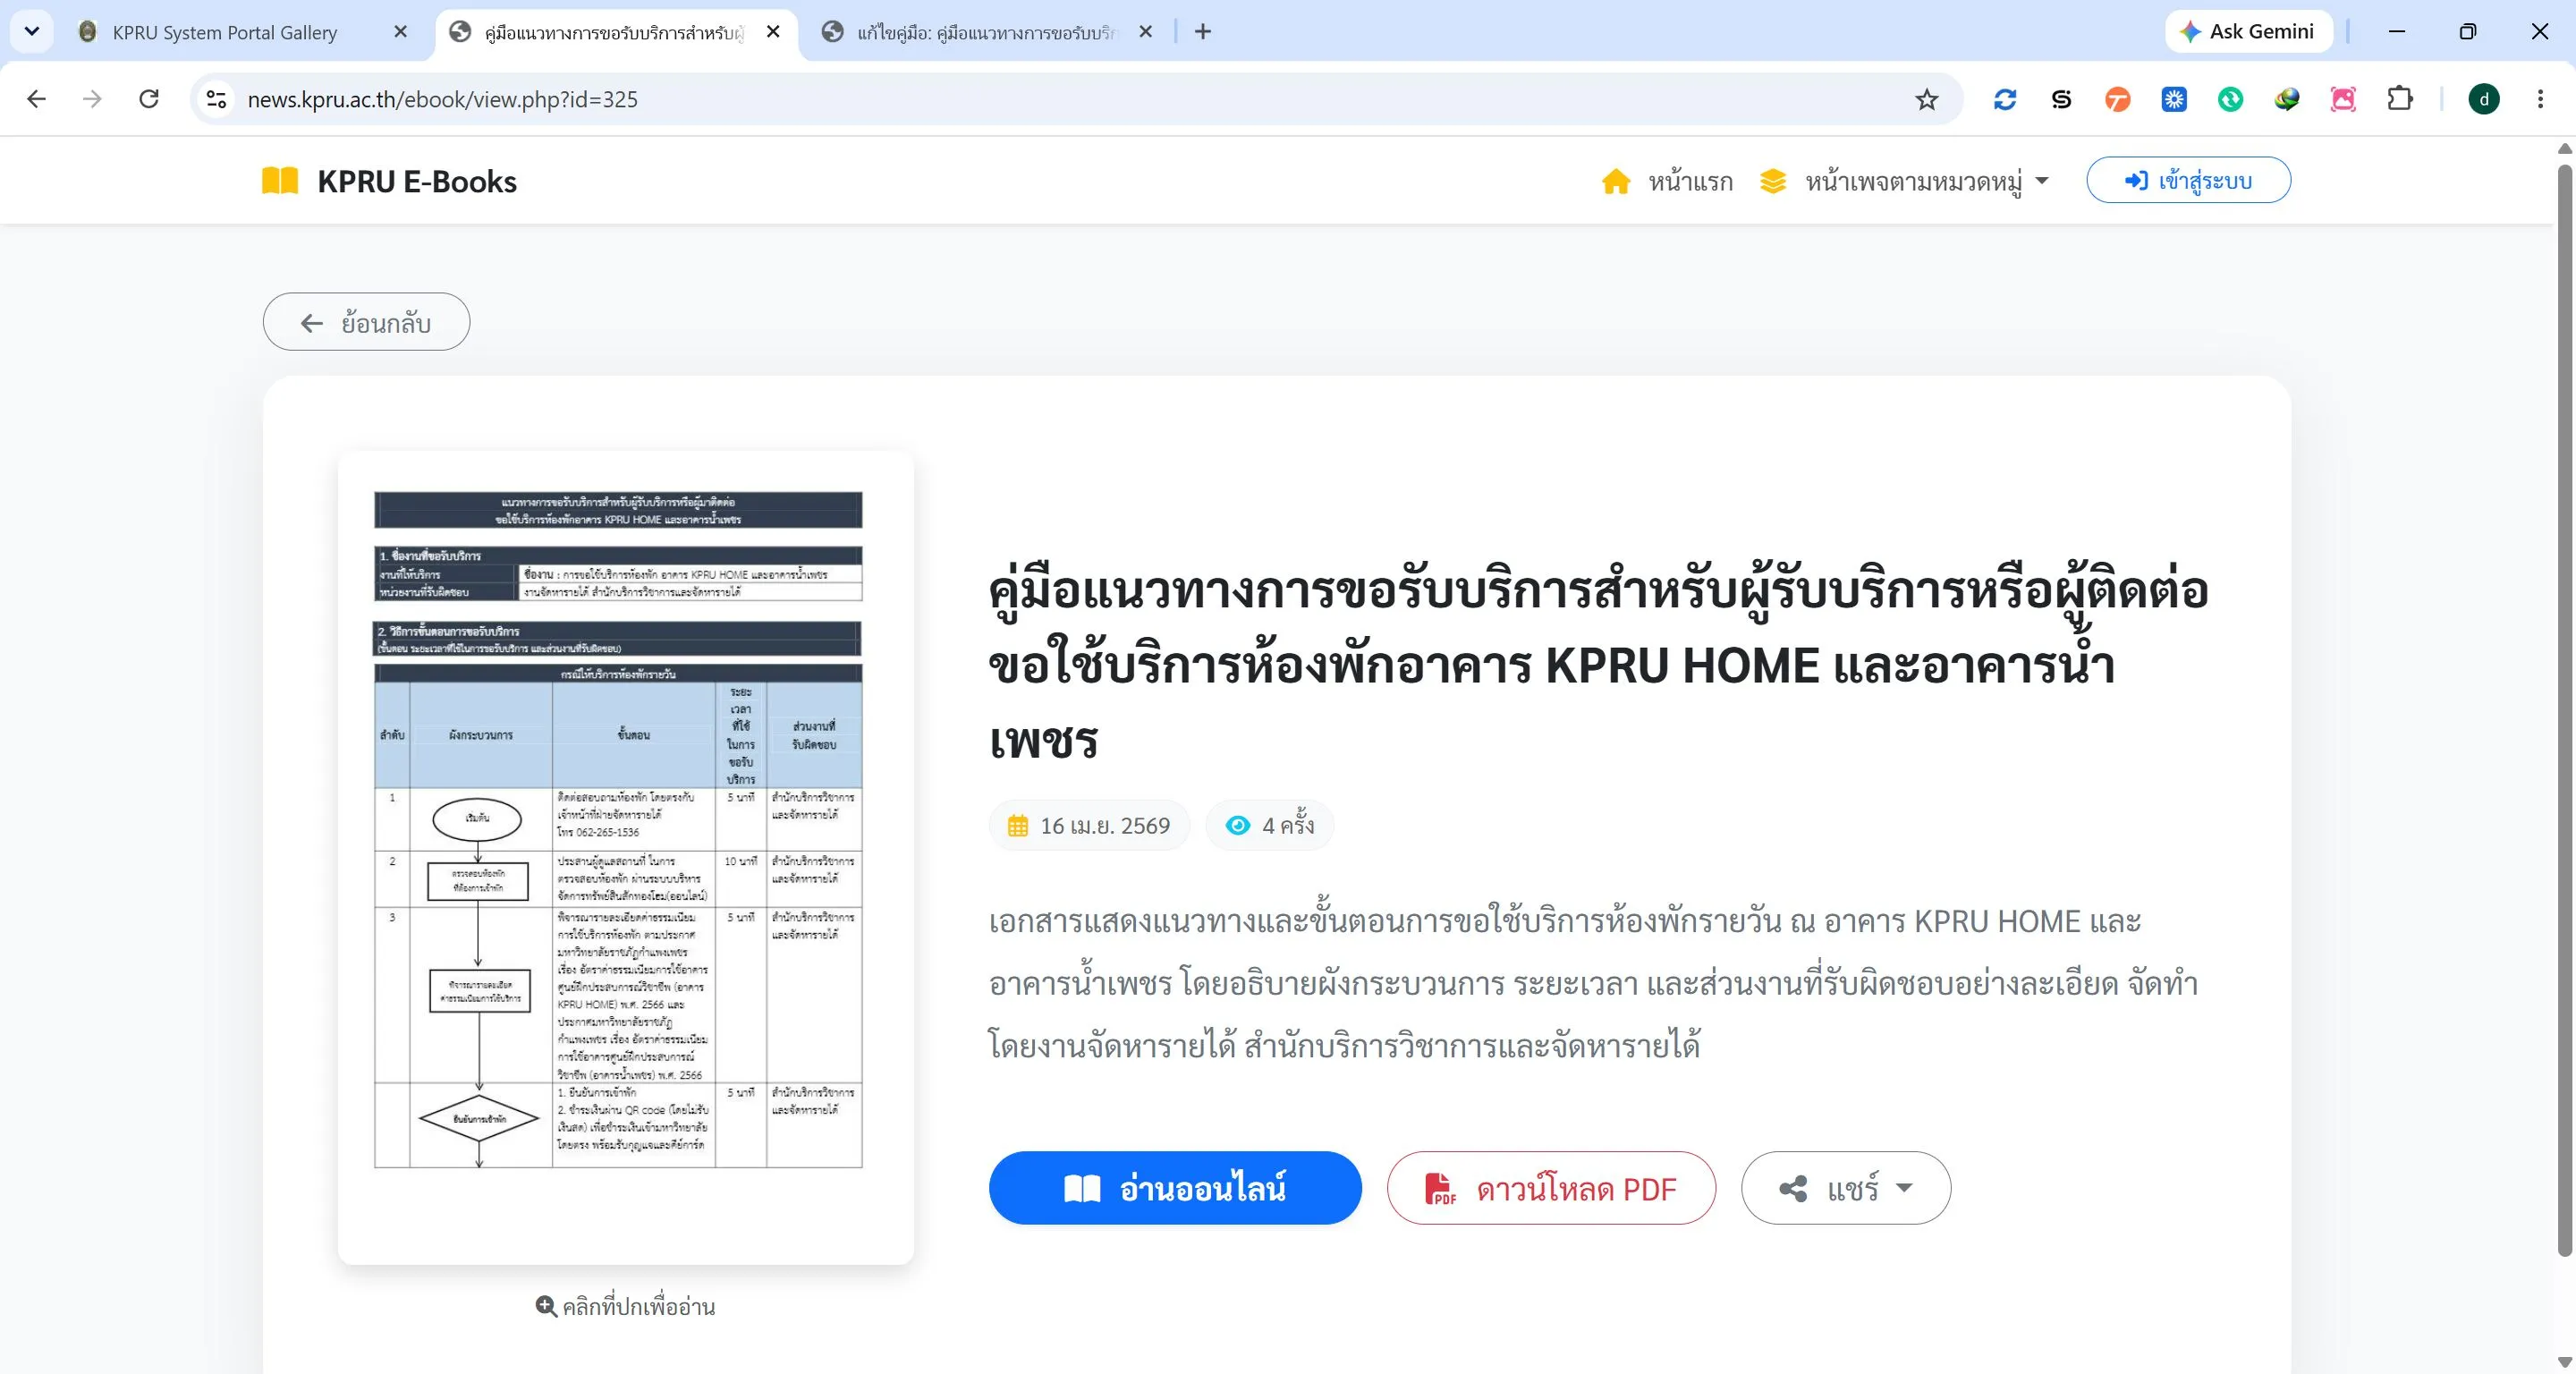Click the 4 ครั้ง view count badge
Screen dimensions: 2576x1374
pyautogui.click(x=1270, y=825)
